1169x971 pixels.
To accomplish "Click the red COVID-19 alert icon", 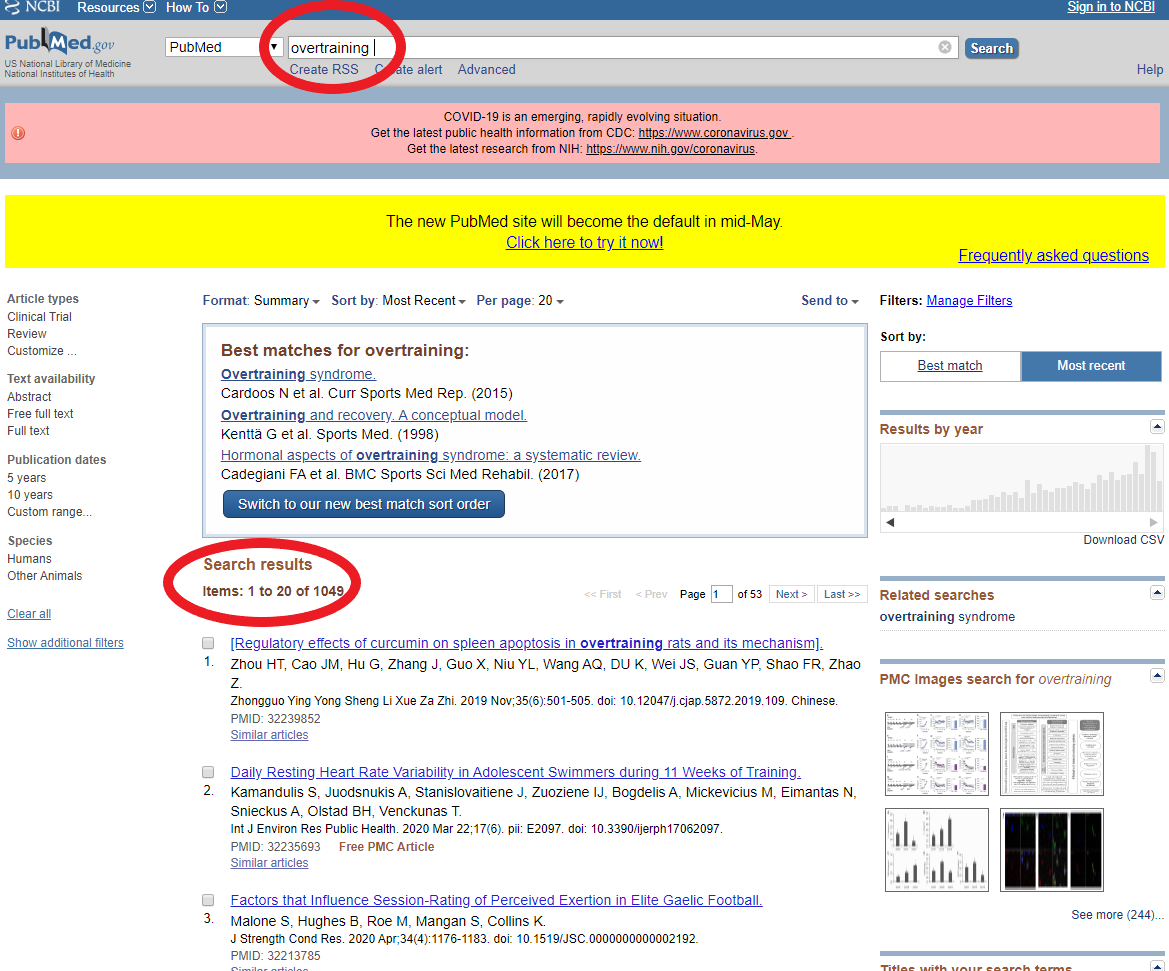I will coord(18,133).
